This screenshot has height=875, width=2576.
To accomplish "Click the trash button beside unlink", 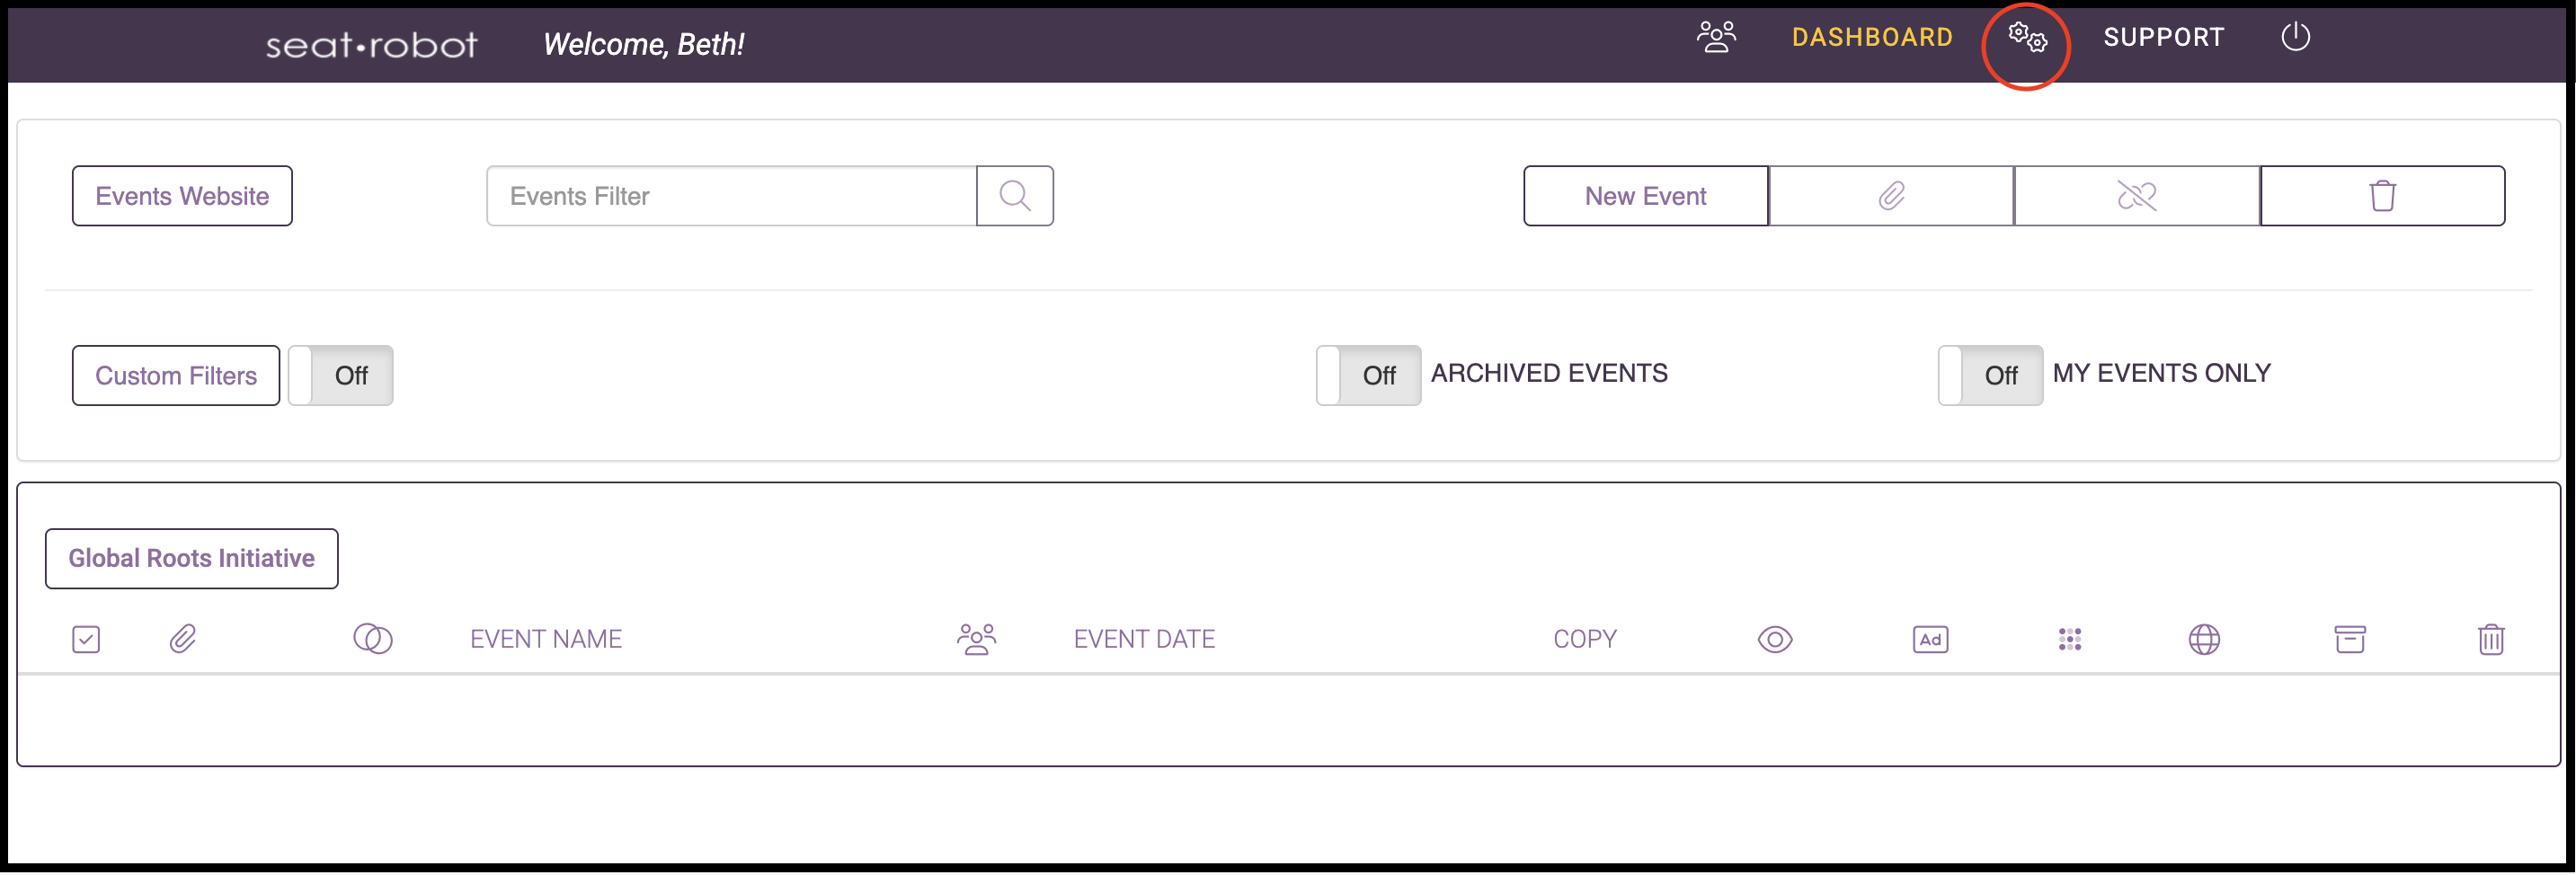I will click(2382, 196).
